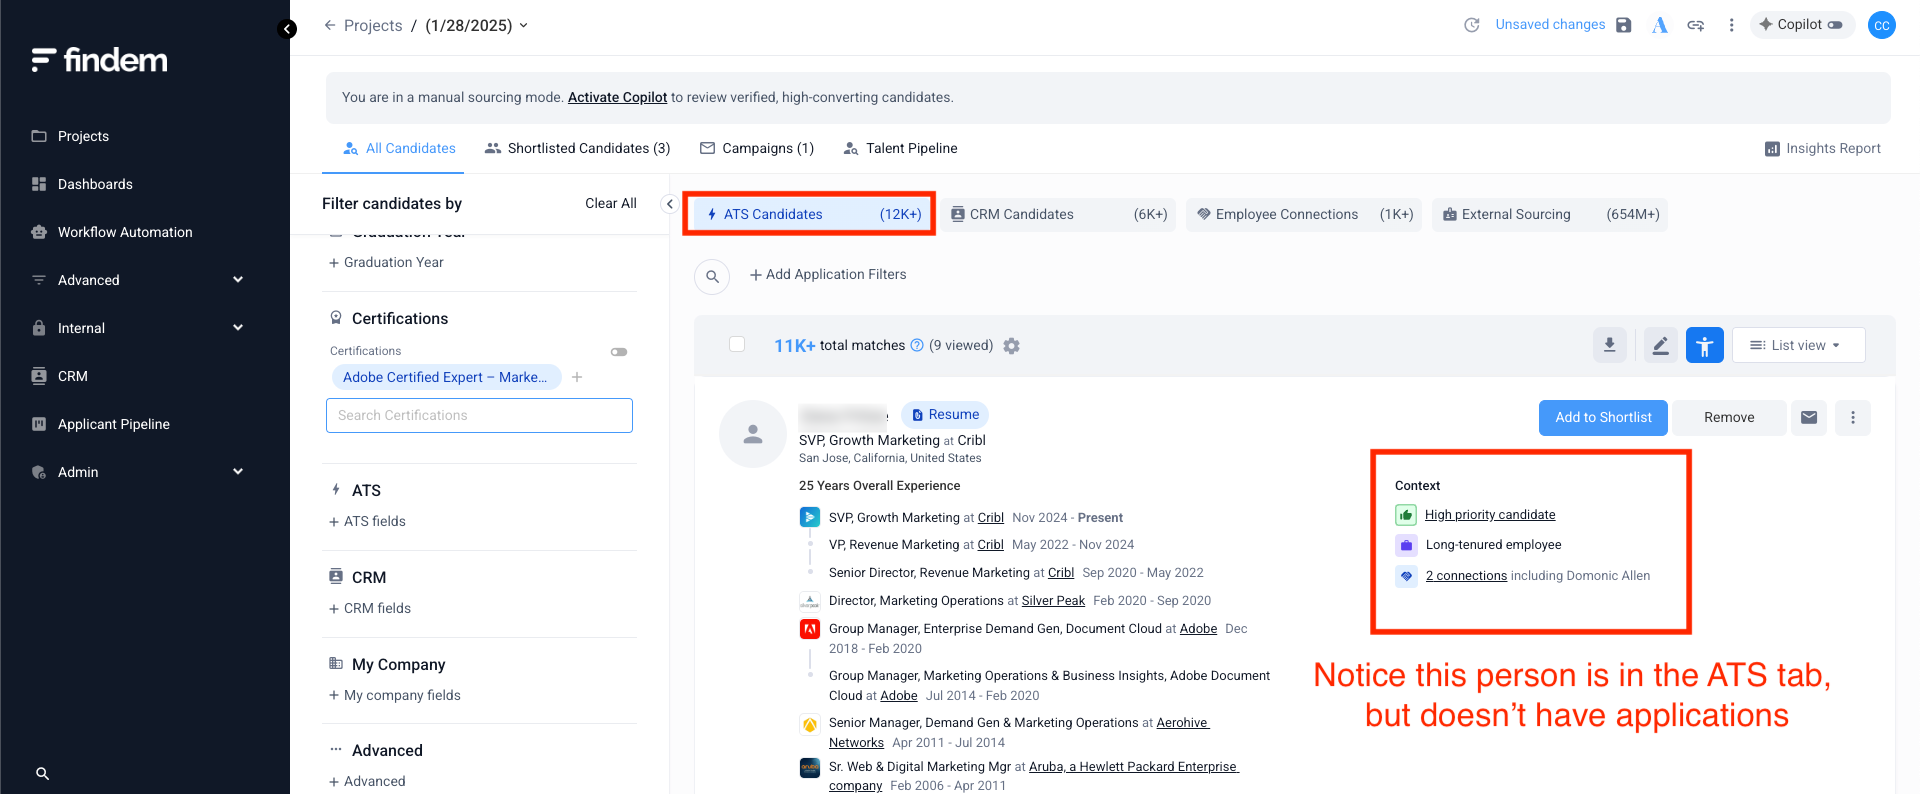Switch to Shortlisted Candidates tab
The width and height of the screenshot is (1920, 794).
pos(577,148)
